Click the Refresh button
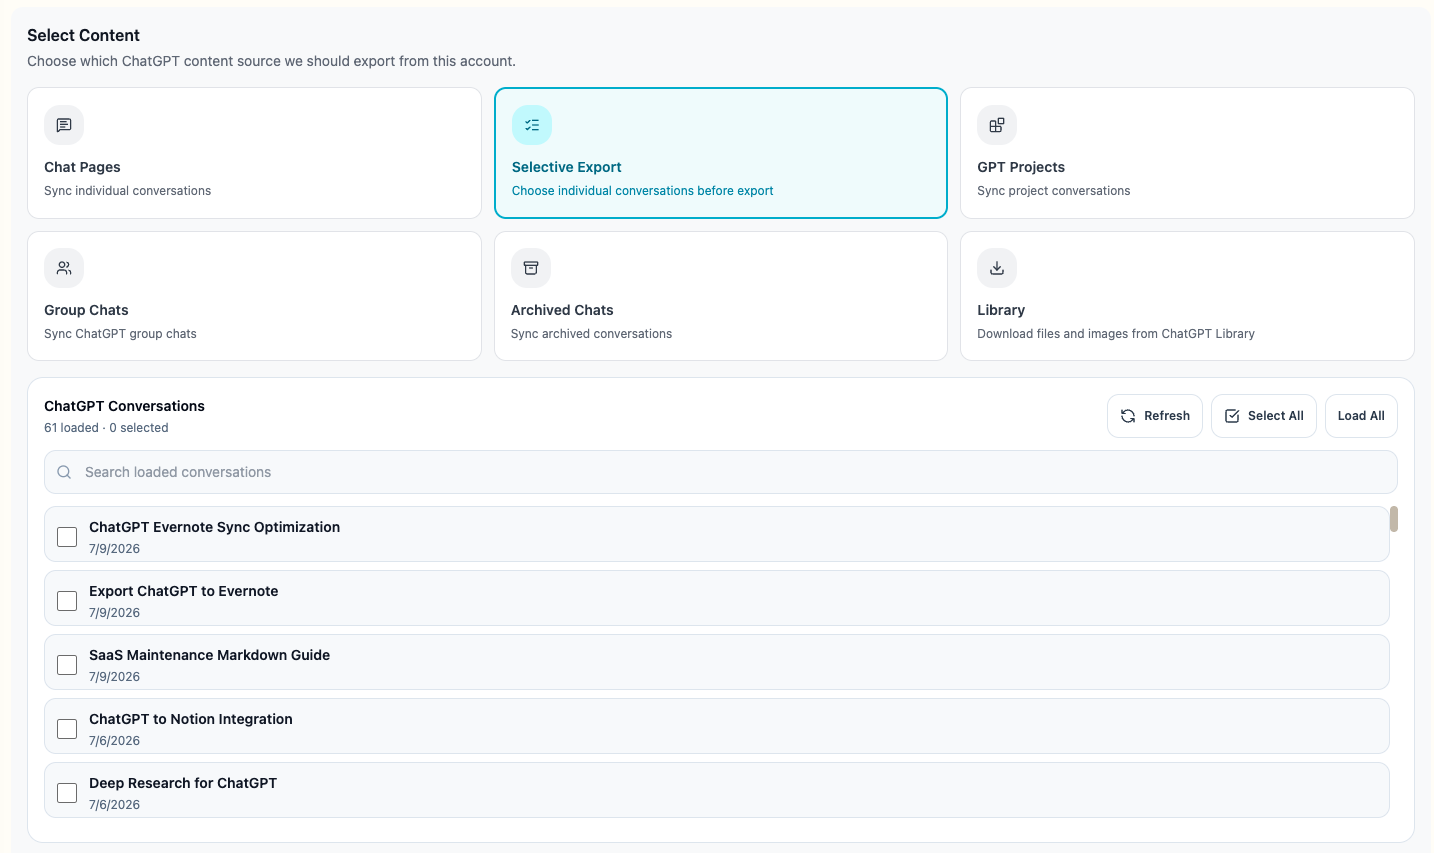 point(1155,416)
